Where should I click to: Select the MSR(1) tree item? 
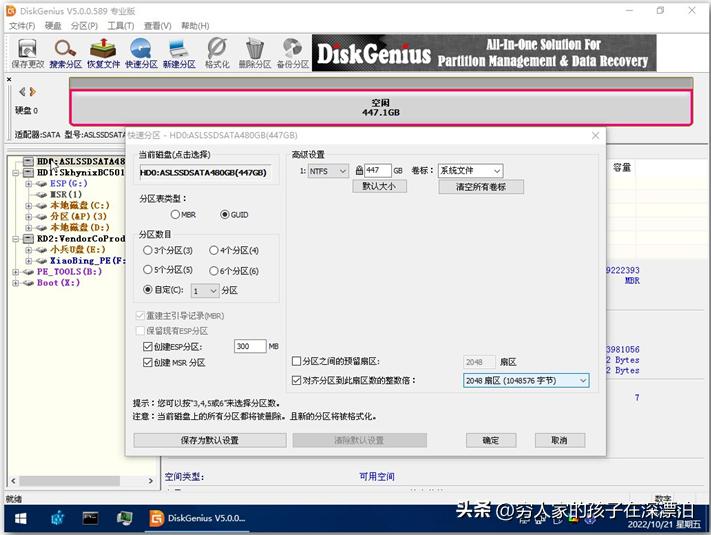pos(66,195)
